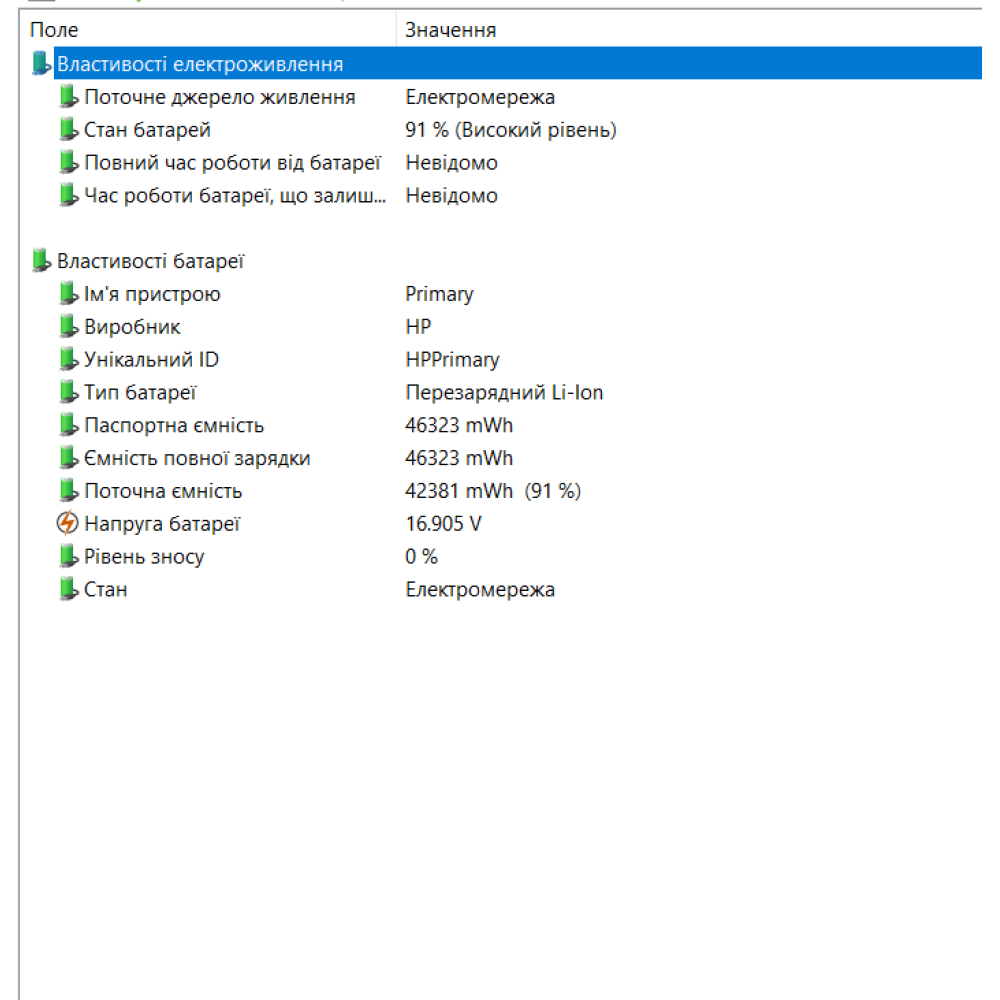Viewport: 1000px width, 1000px height.
Task: Click the HPPrimary value
Action: pyautogui.click(x=452, y=359)
